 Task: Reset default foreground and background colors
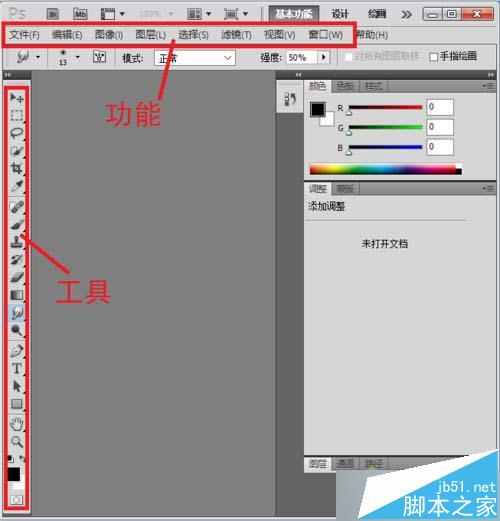(x=11, y=459)
